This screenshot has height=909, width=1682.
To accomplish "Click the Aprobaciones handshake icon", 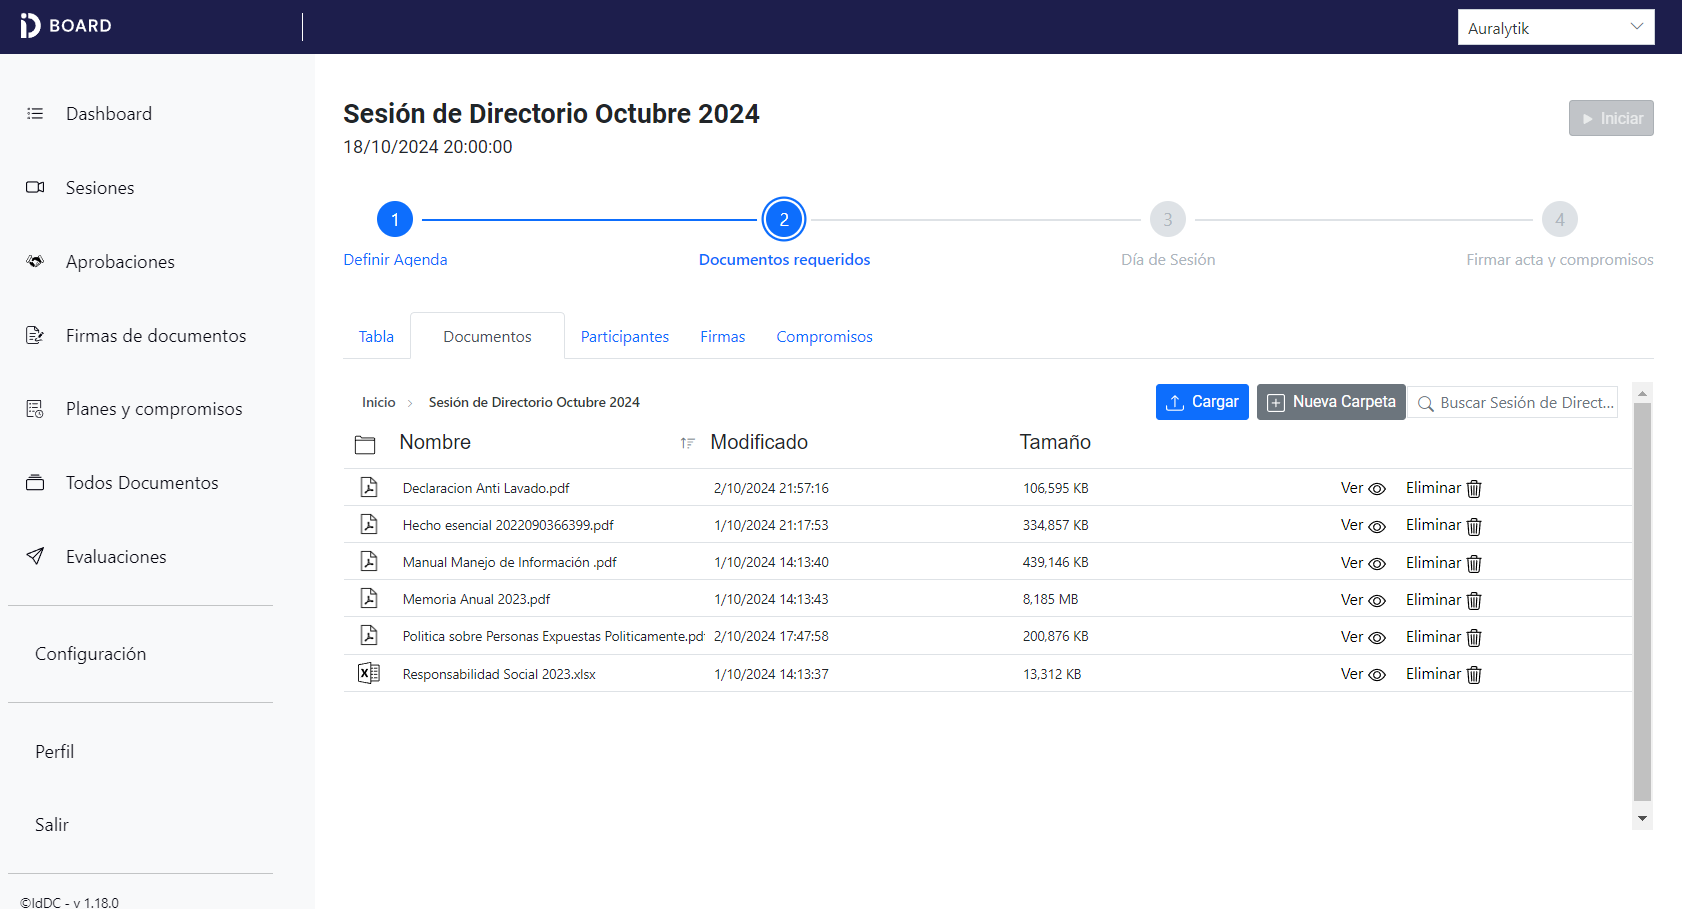I will pos(35,262).
